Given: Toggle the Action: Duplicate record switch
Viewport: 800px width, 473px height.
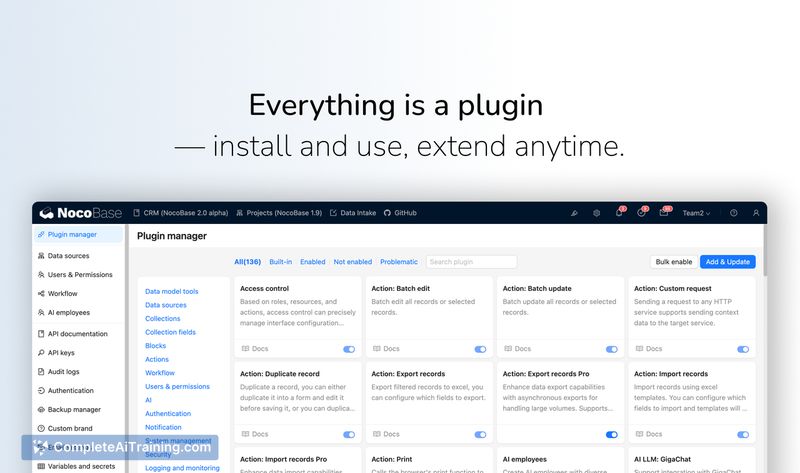Looking at the screenshot, I should [x=349, y=434].
